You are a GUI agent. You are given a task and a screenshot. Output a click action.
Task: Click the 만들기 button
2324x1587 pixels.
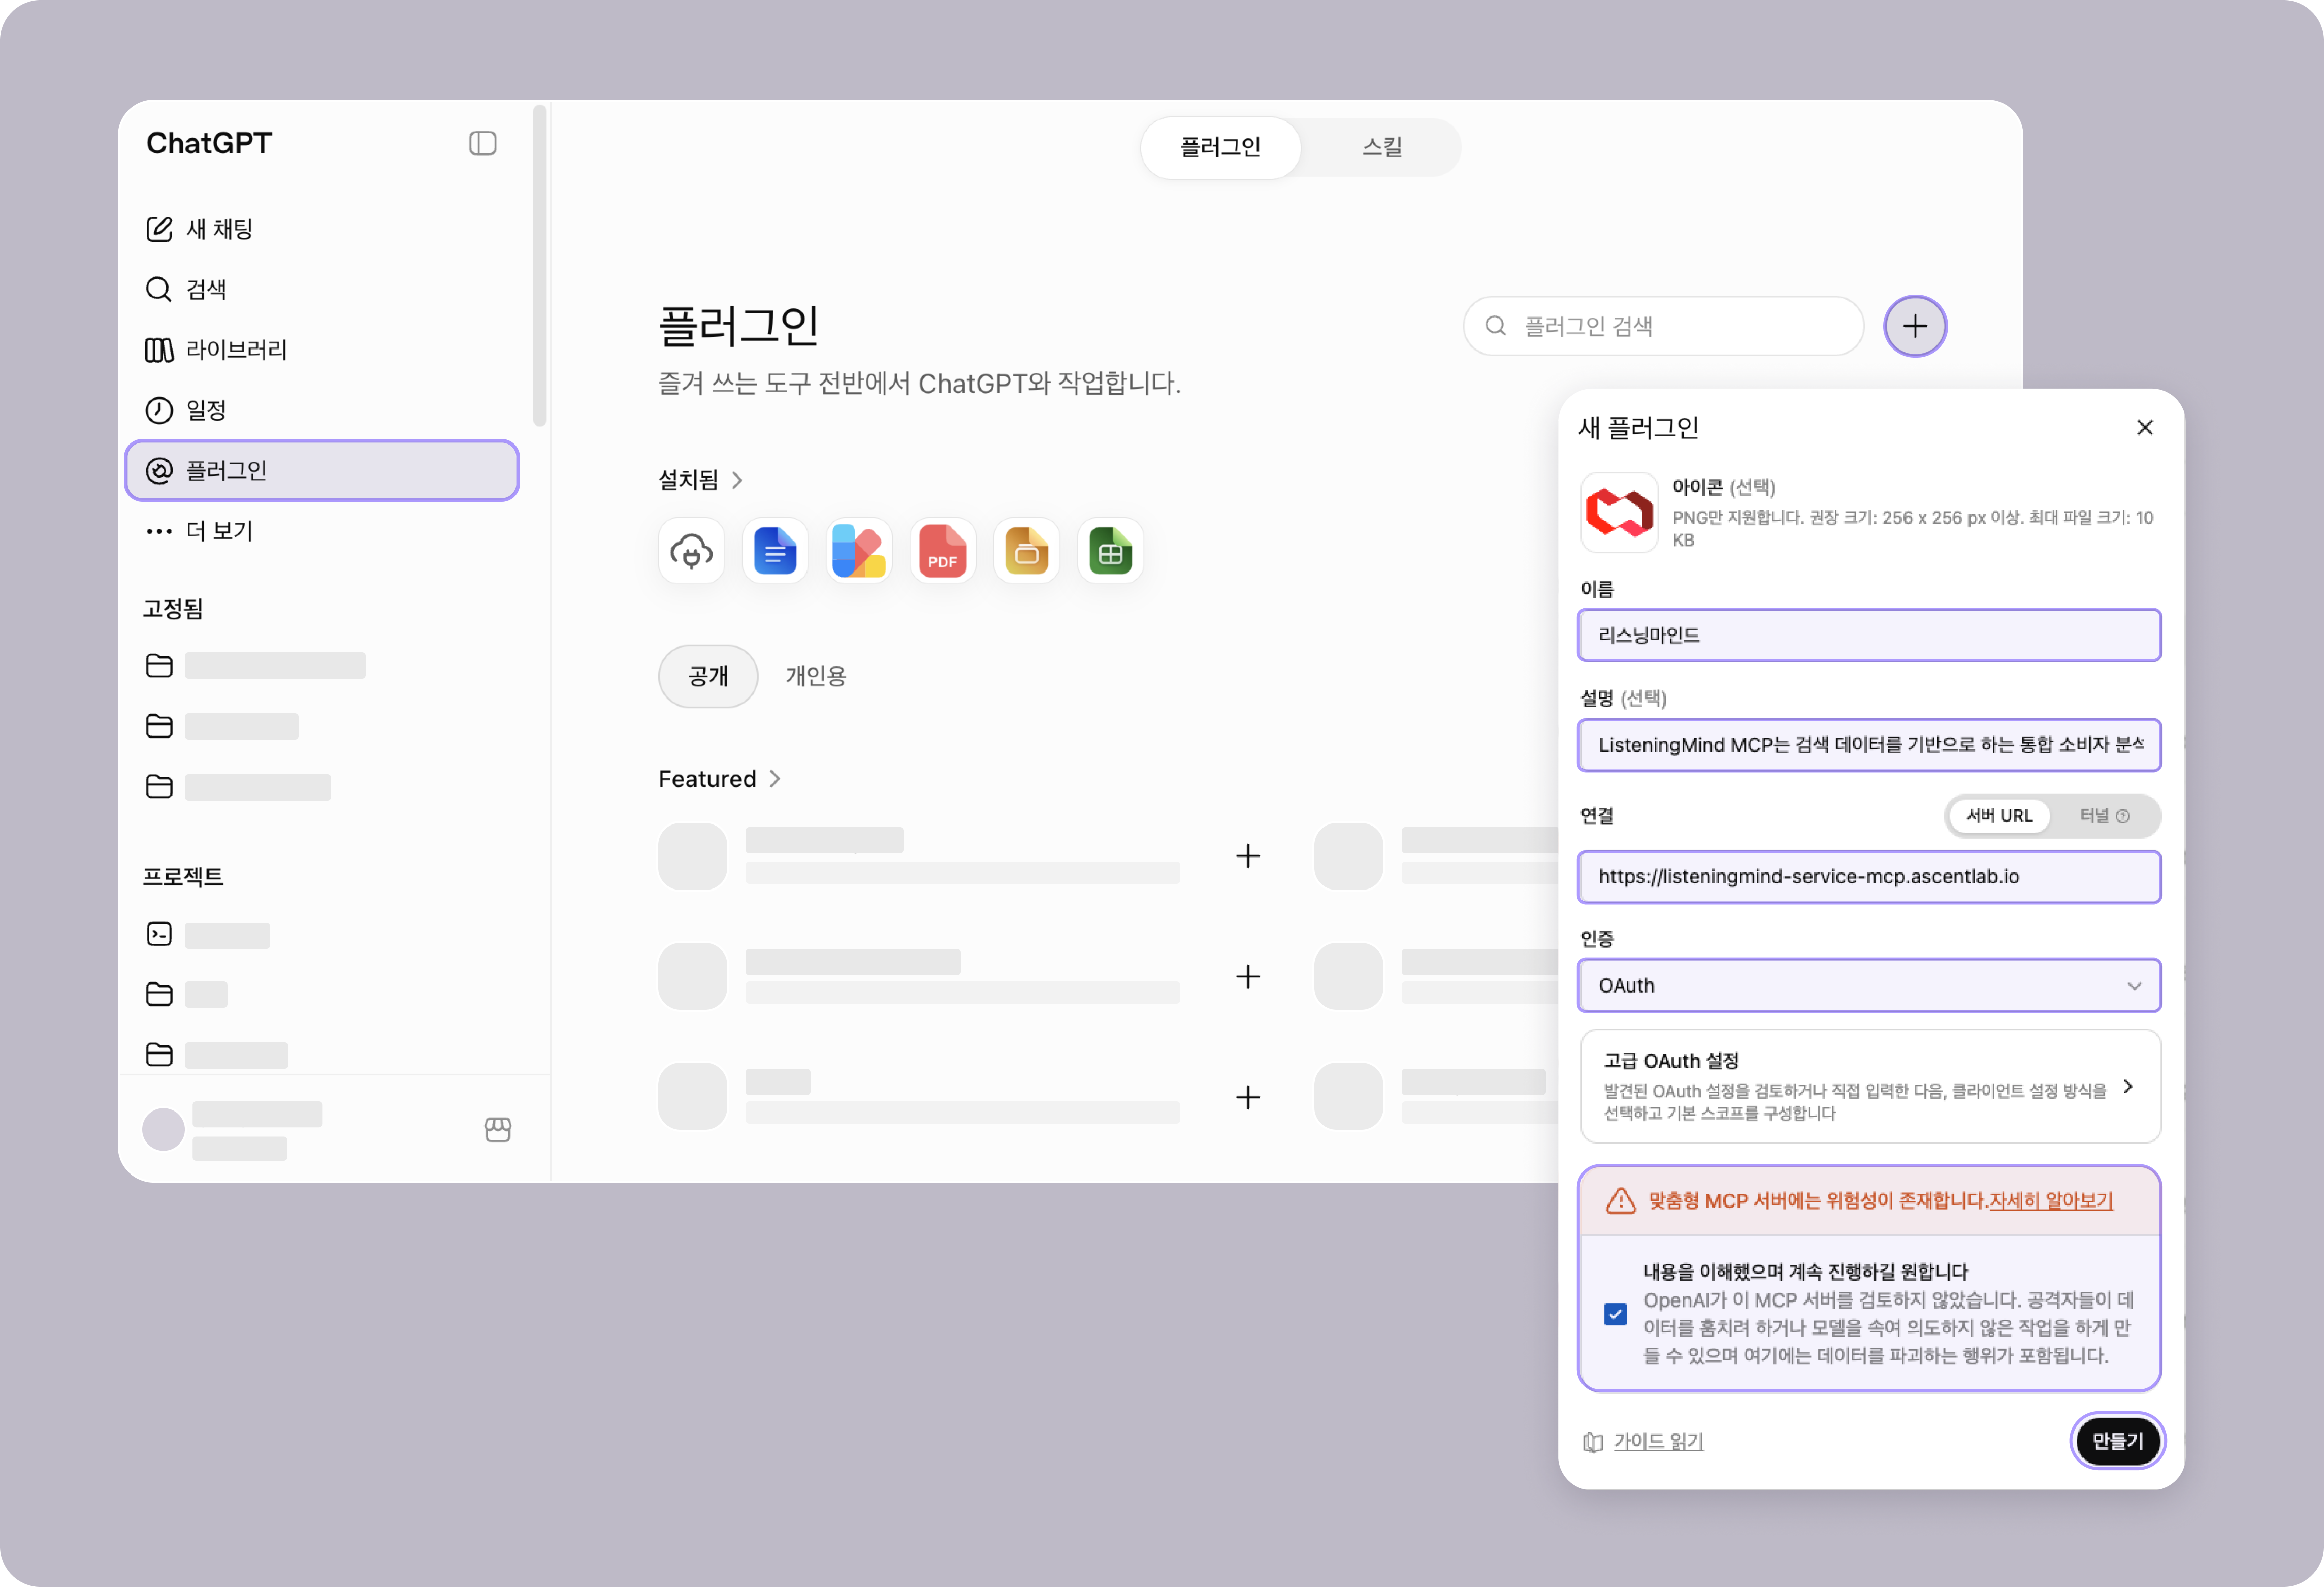[x=2117, y=1441]
